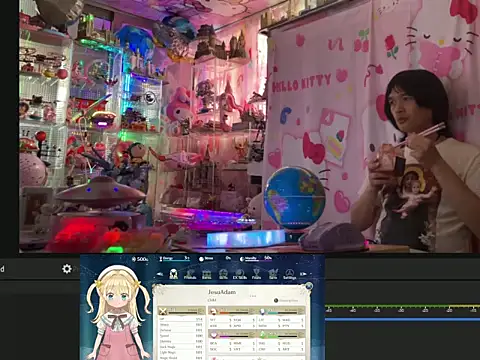Click the blonde character portrait
This screenshot has width=480, height=360.
(x=117, y=313)
